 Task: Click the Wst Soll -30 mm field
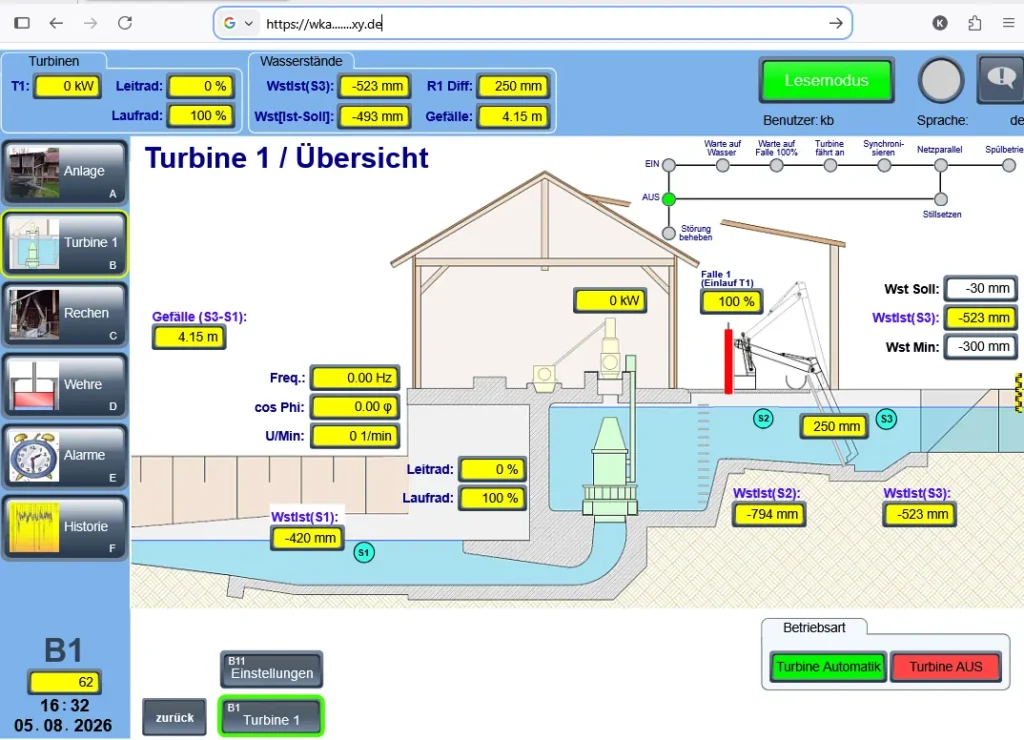point(982,289)
